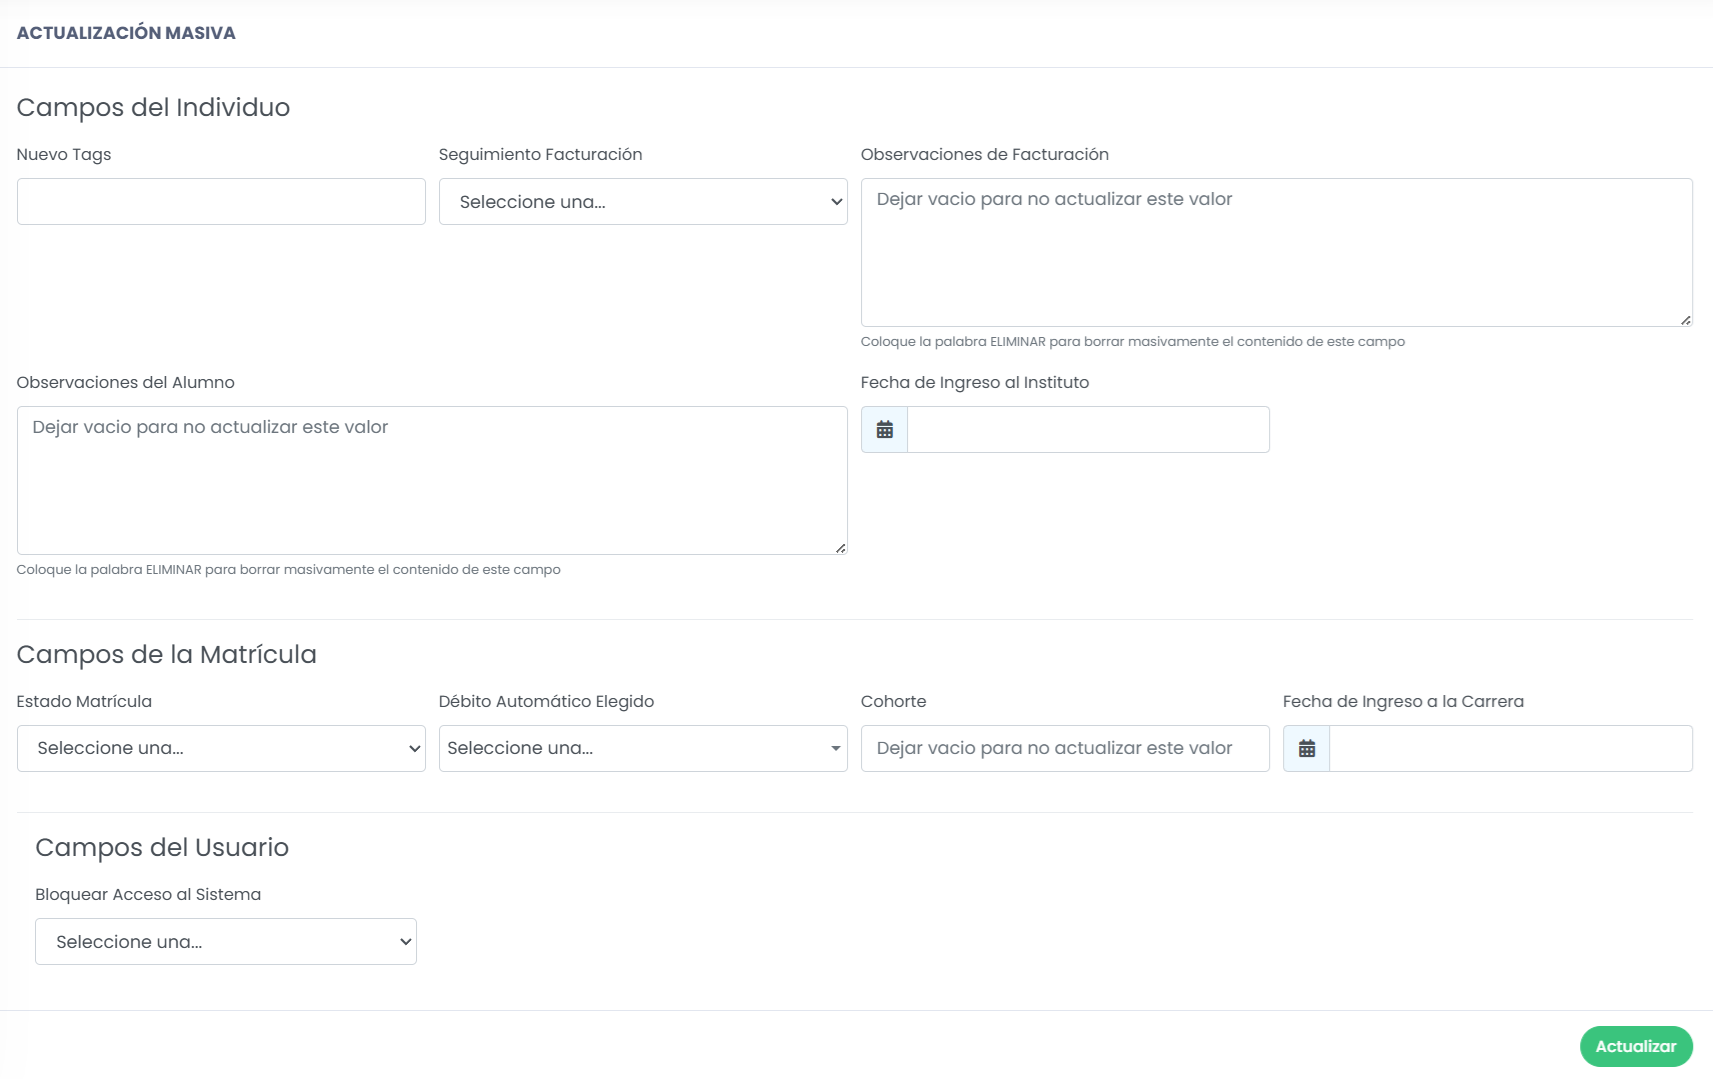Viewport: 1713px width, 1079px height.
Task: Click the Campos de la Matrícula heading
Action: click(x=166, y=654)
